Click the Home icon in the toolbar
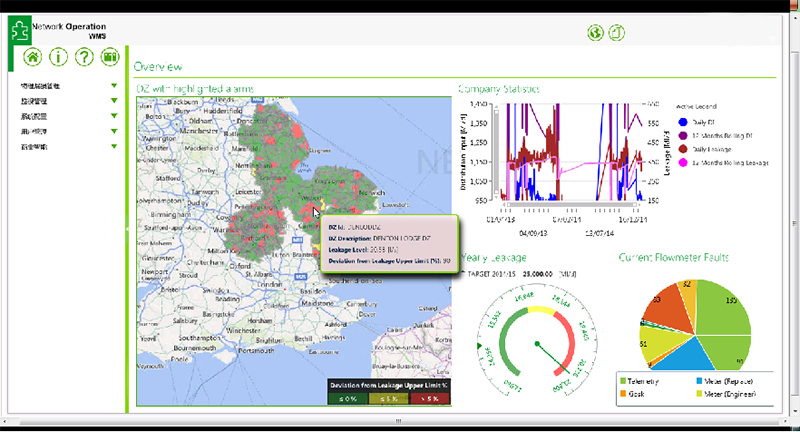This screenshot has height=432, width=800. click(x=32, y=56)
